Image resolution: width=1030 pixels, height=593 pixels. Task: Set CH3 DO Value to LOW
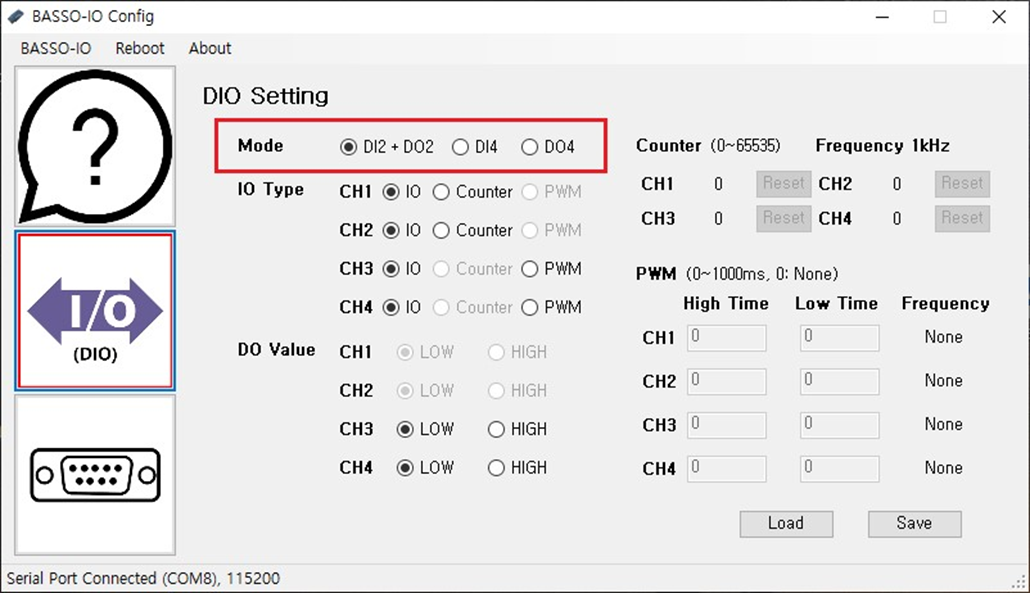(x=425, y=429)
